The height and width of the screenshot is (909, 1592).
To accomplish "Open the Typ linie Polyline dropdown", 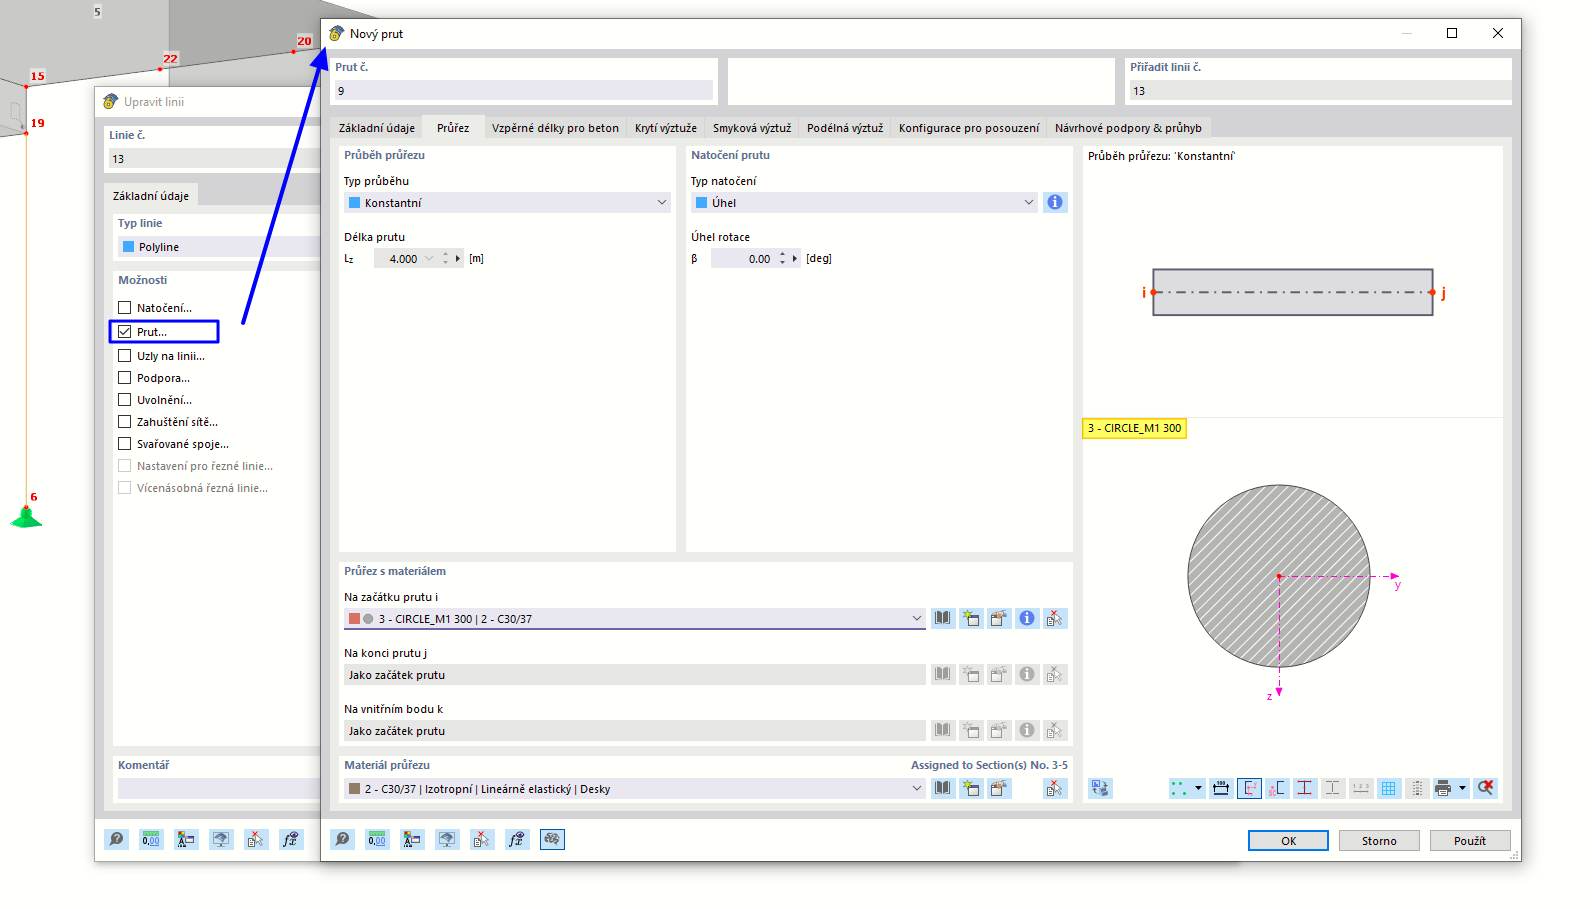I will (x=220, y=247).
